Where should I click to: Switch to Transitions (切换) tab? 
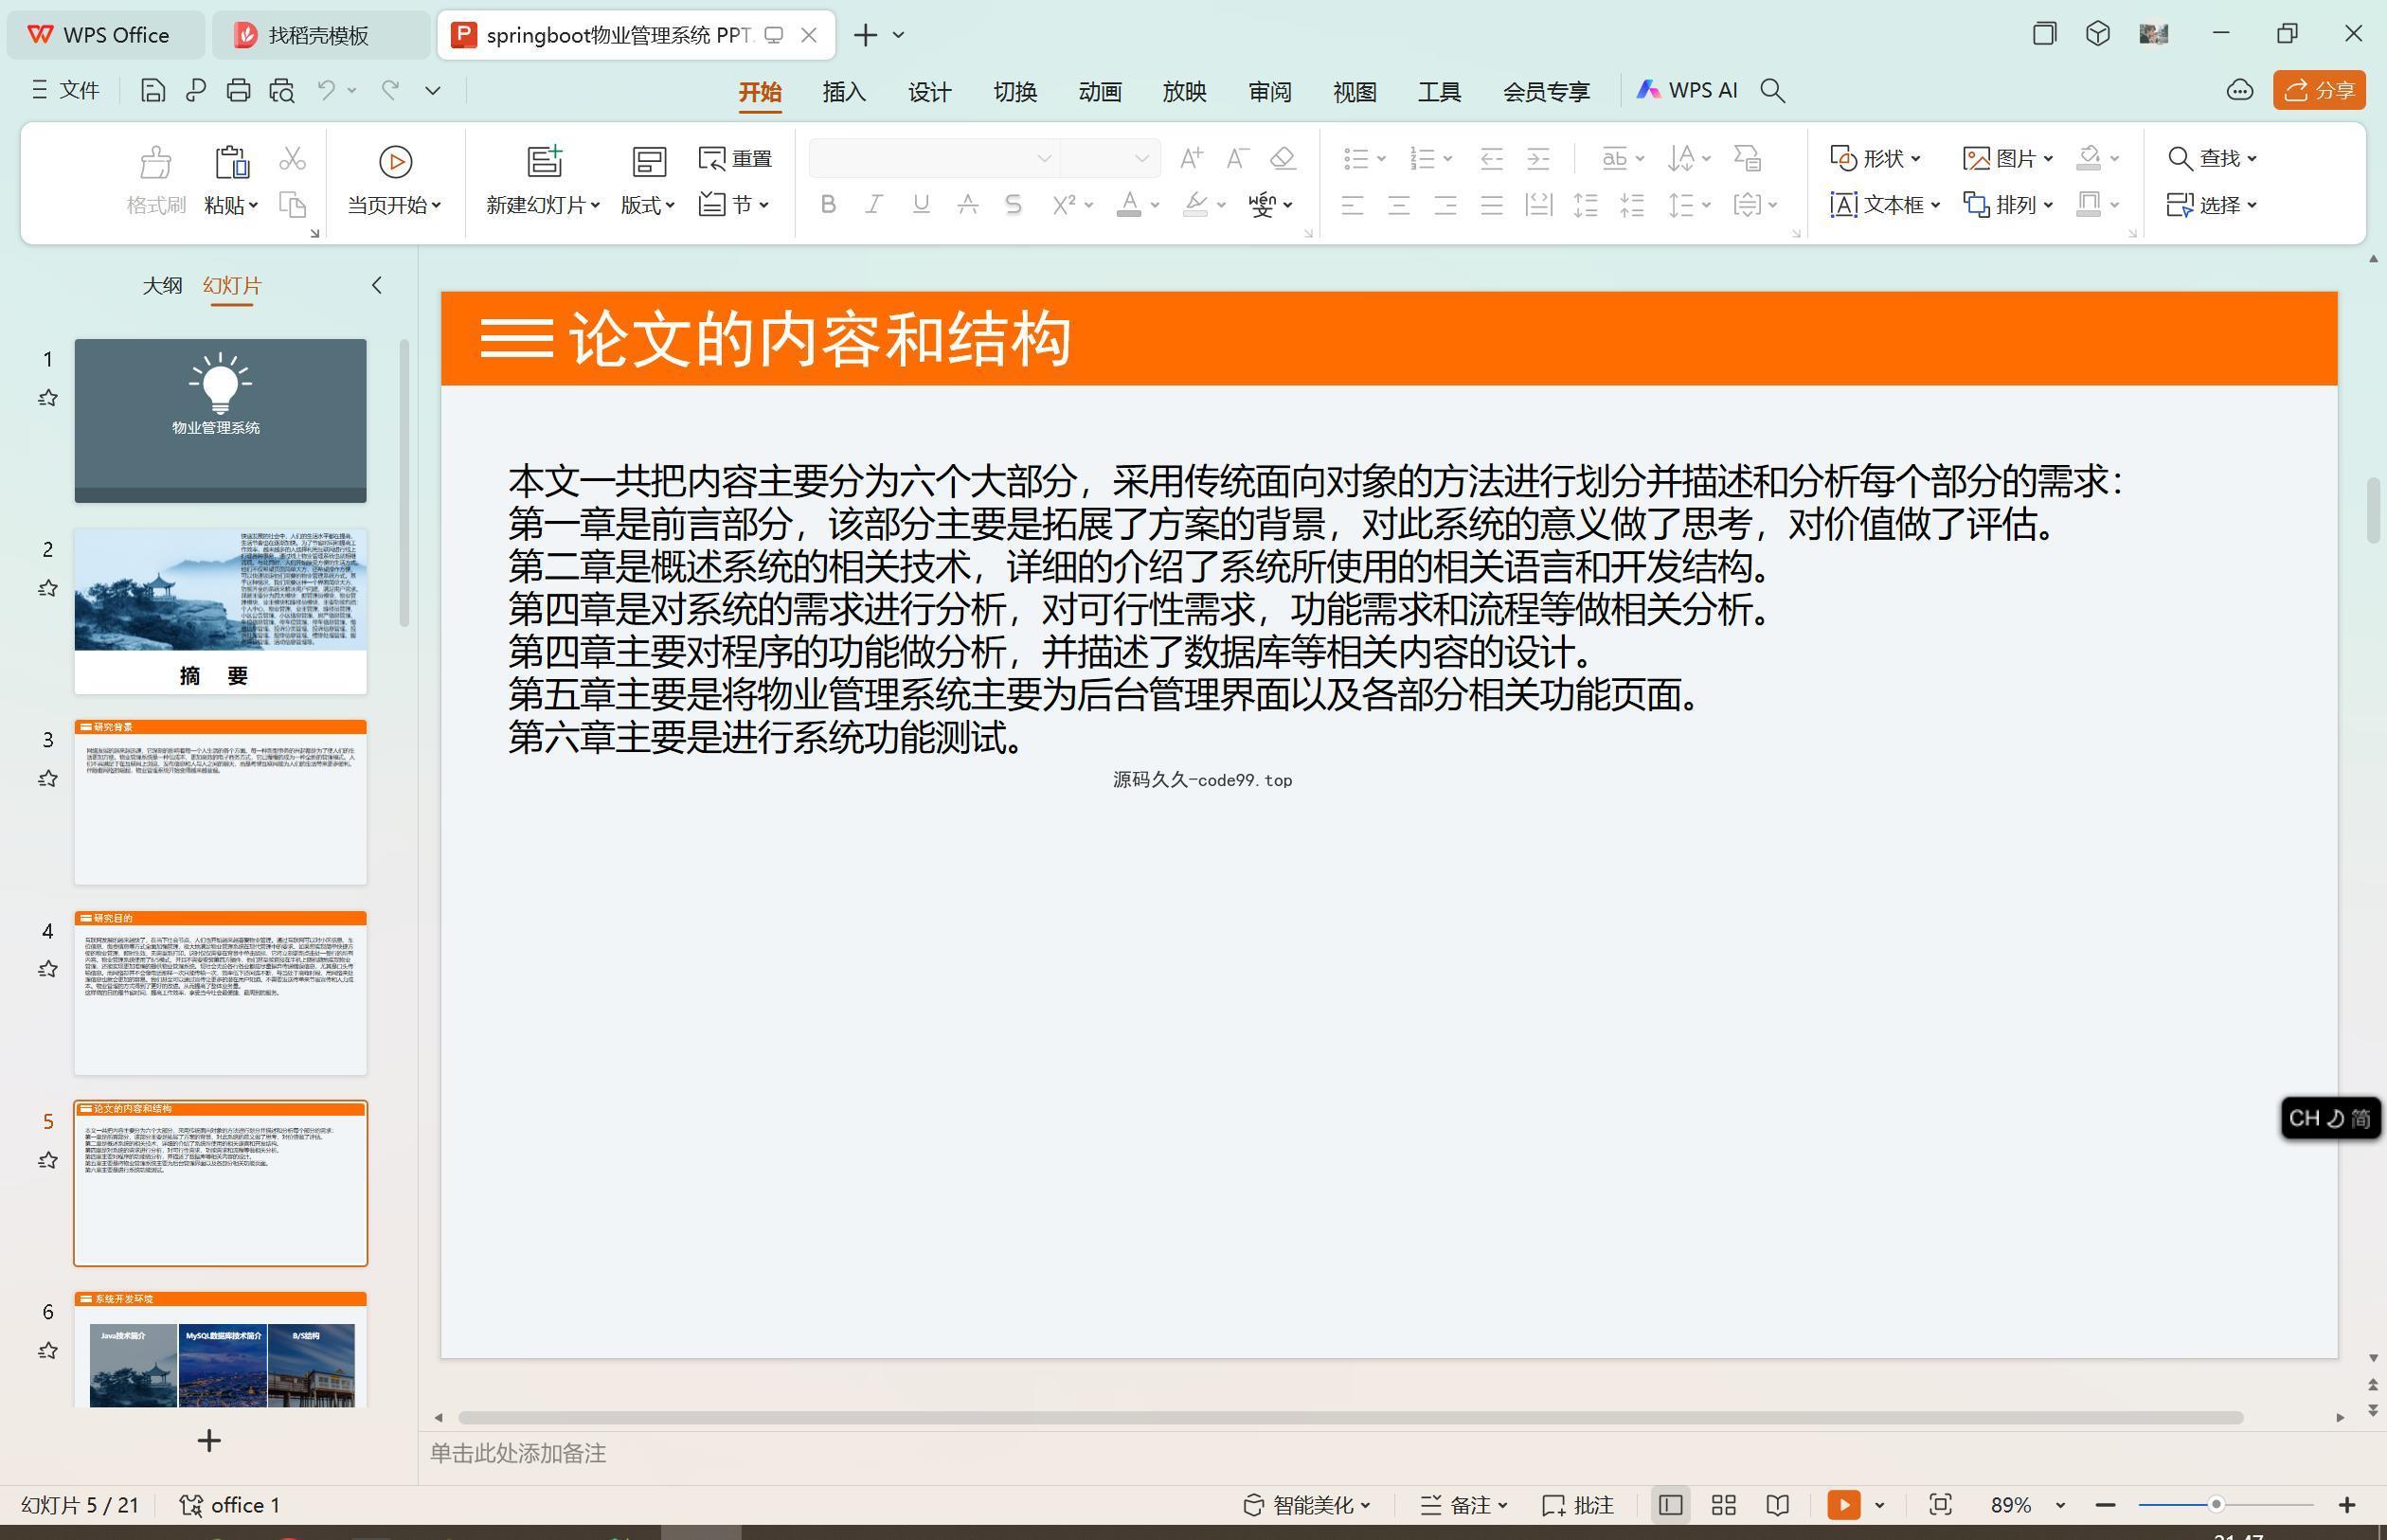1015,92
